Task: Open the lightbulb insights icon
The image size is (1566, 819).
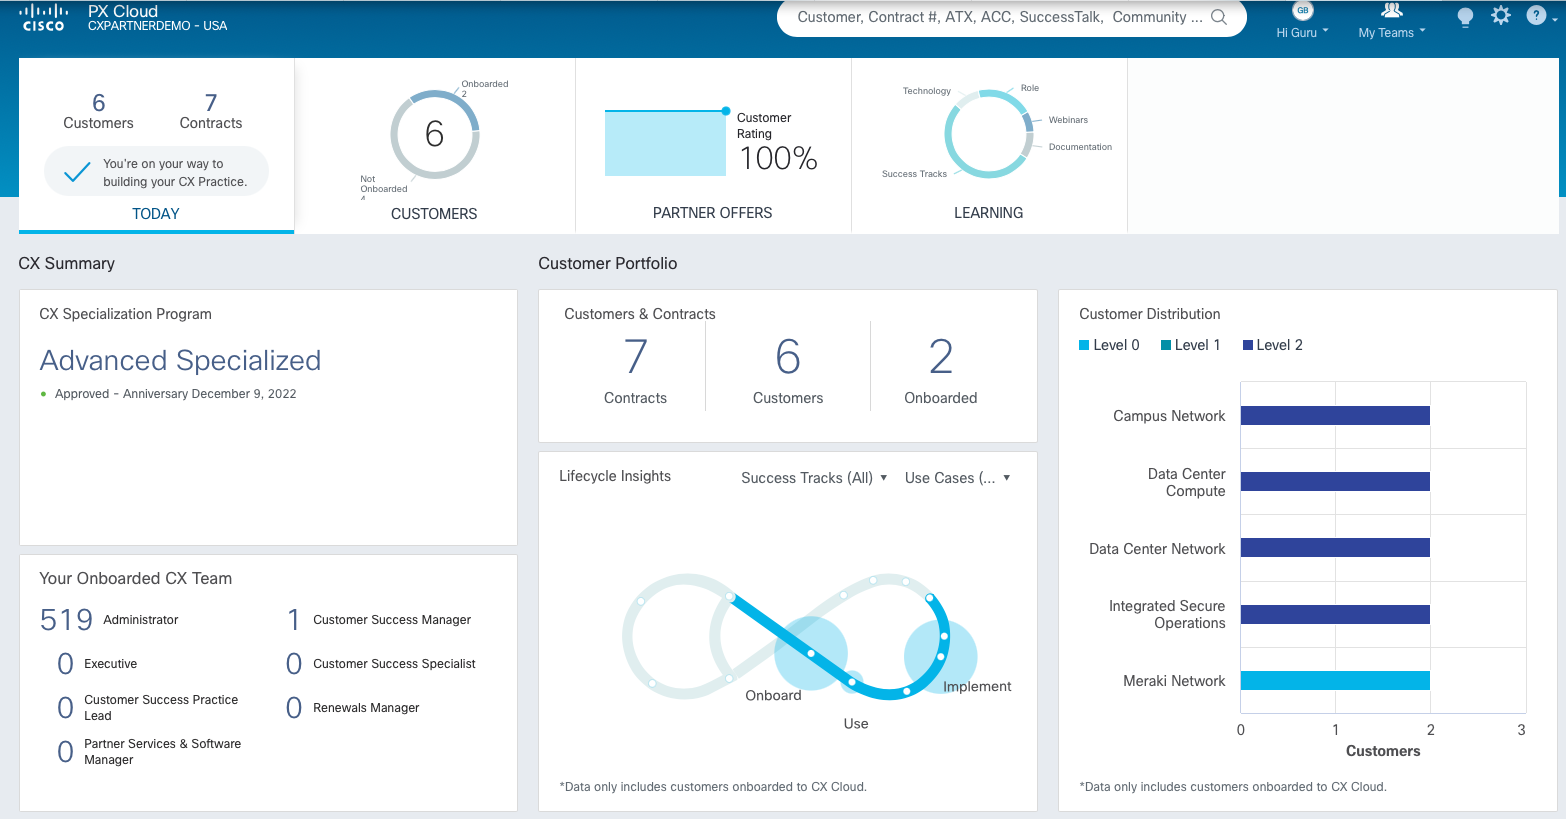Action: point(1465,17)
